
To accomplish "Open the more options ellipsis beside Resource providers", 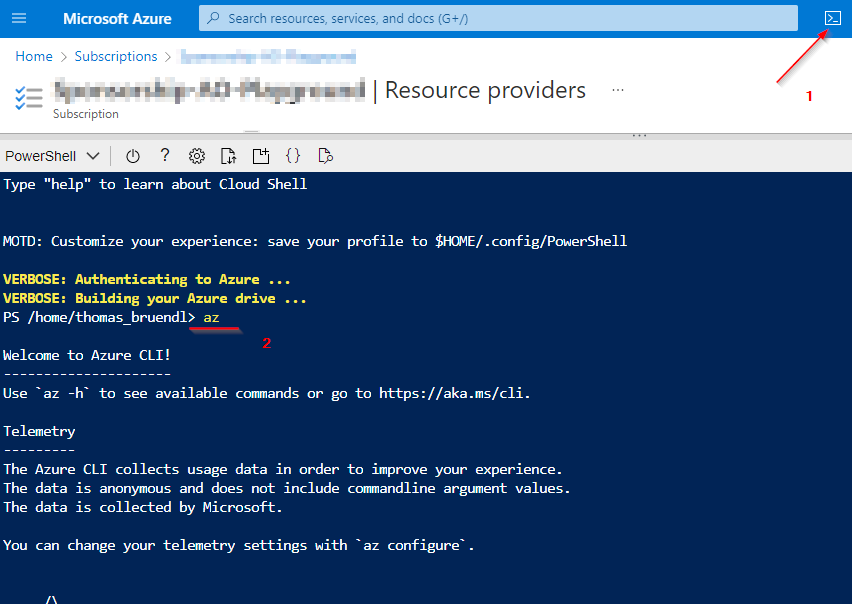I will (618, 90).
